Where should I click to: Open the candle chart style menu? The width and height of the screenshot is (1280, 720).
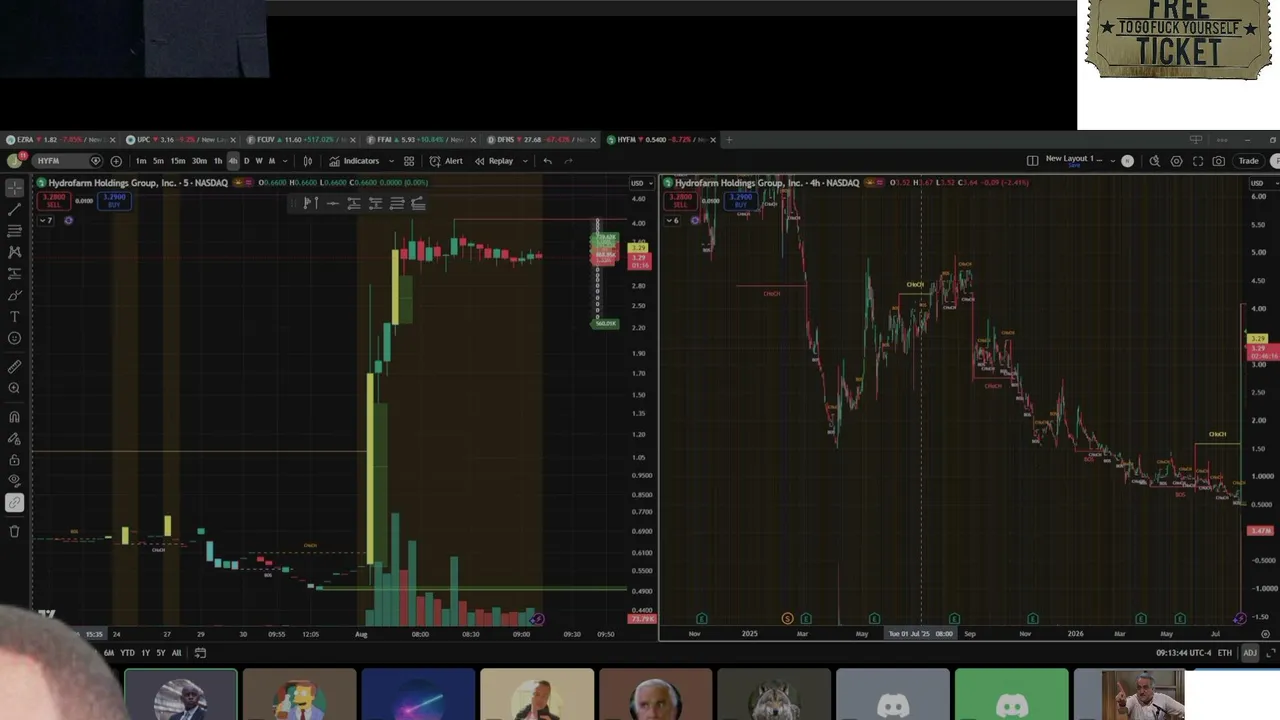[x=307, y=161]
